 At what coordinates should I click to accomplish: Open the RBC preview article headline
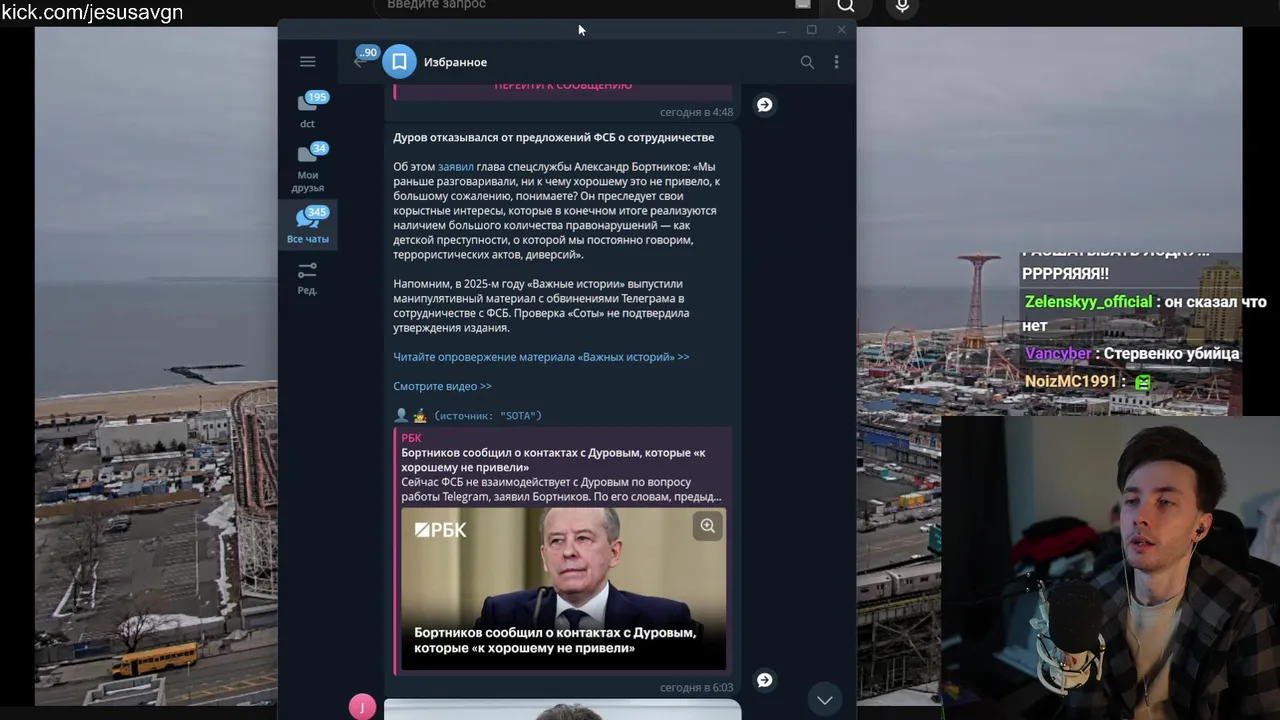coord(553,460)
